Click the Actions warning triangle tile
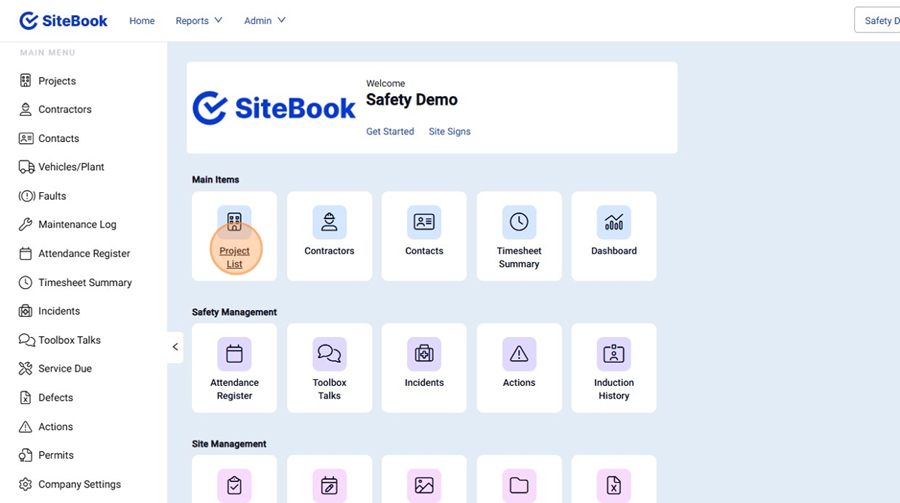The image size is (900, 503). 519,353
